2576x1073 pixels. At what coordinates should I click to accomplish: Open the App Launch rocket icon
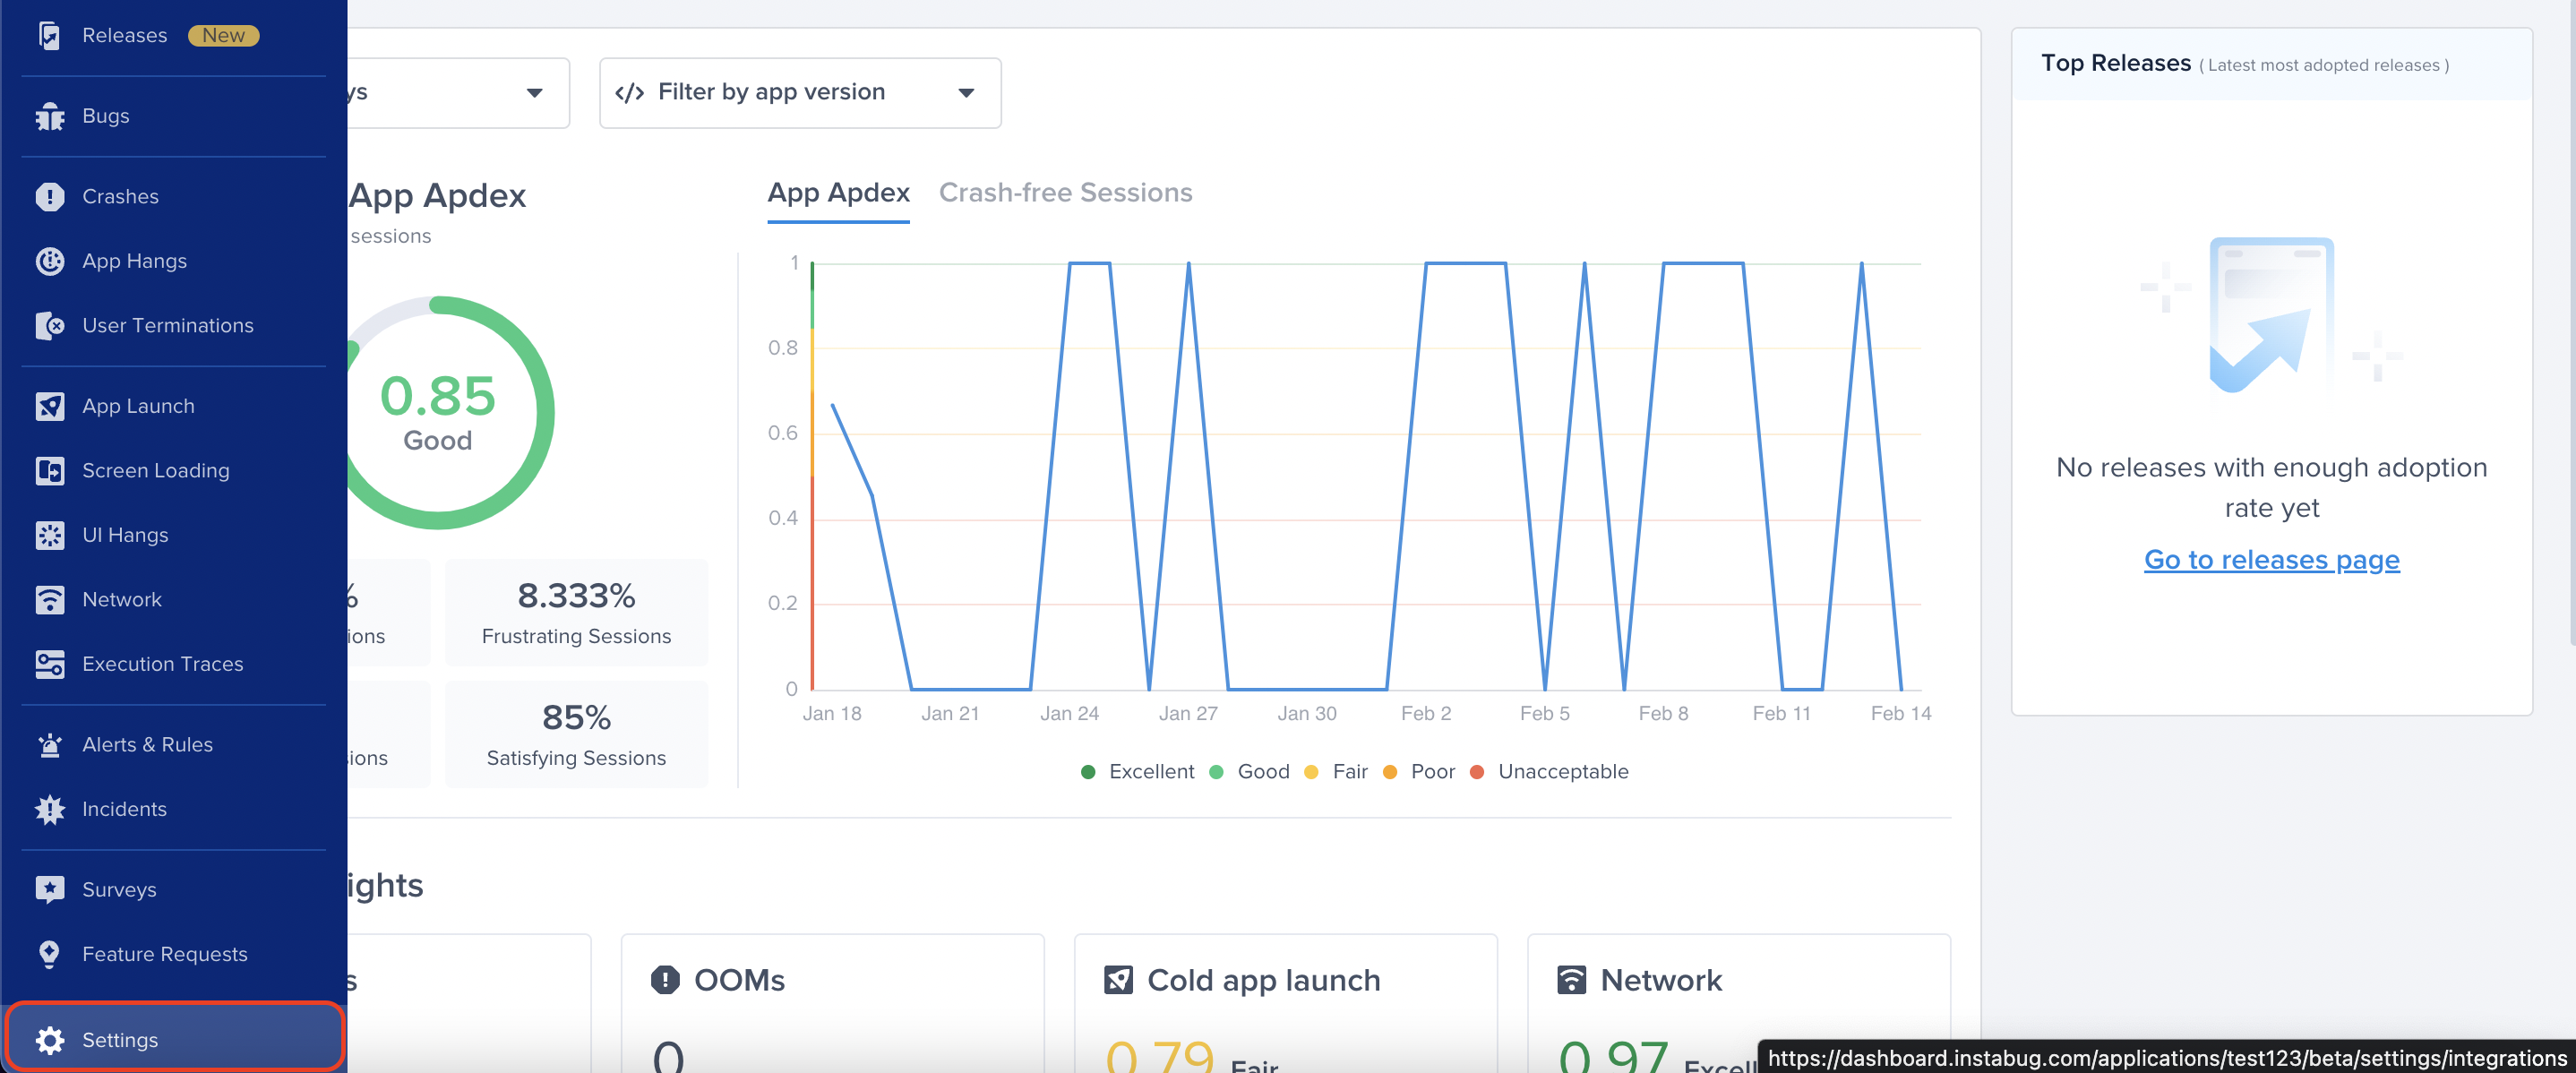(50, 406)
